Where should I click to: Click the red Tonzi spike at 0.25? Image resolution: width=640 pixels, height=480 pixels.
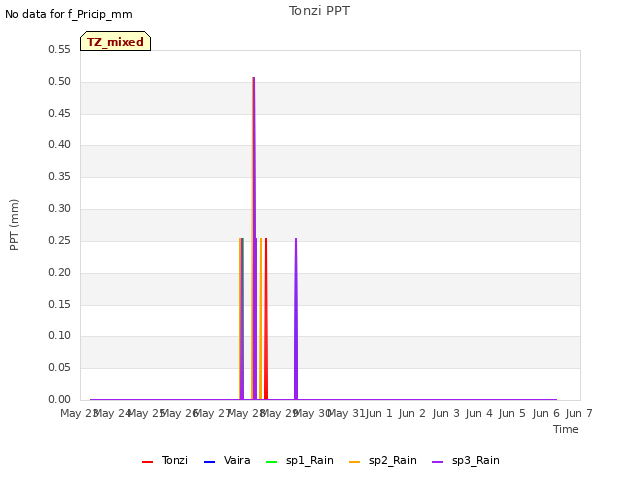[266, 318]
